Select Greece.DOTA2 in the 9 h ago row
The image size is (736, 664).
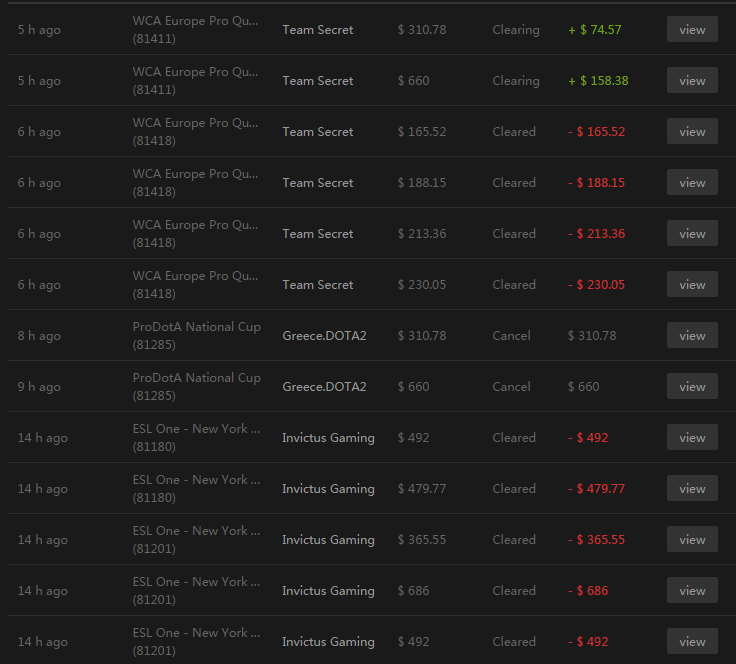click(324, 387)
